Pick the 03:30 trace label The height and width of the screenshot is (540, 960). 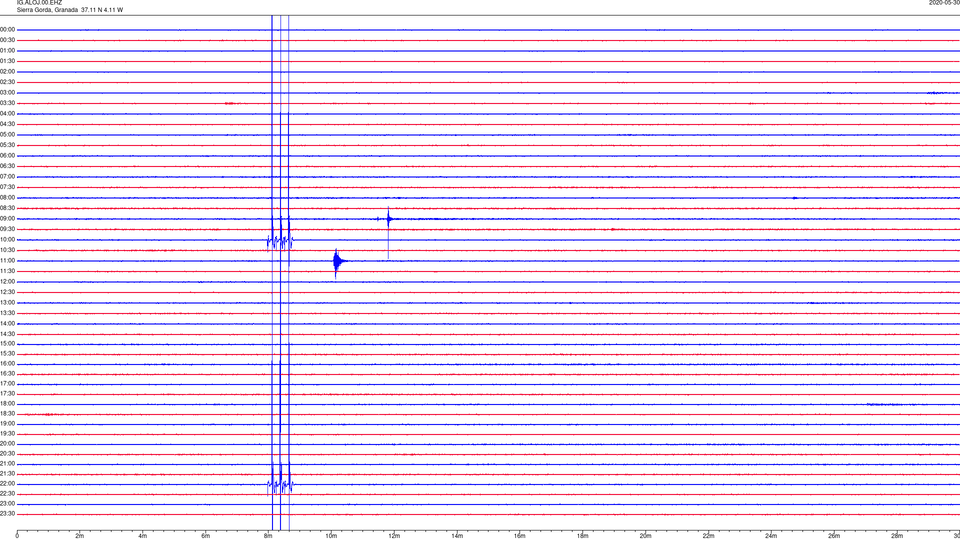point(8,103)
